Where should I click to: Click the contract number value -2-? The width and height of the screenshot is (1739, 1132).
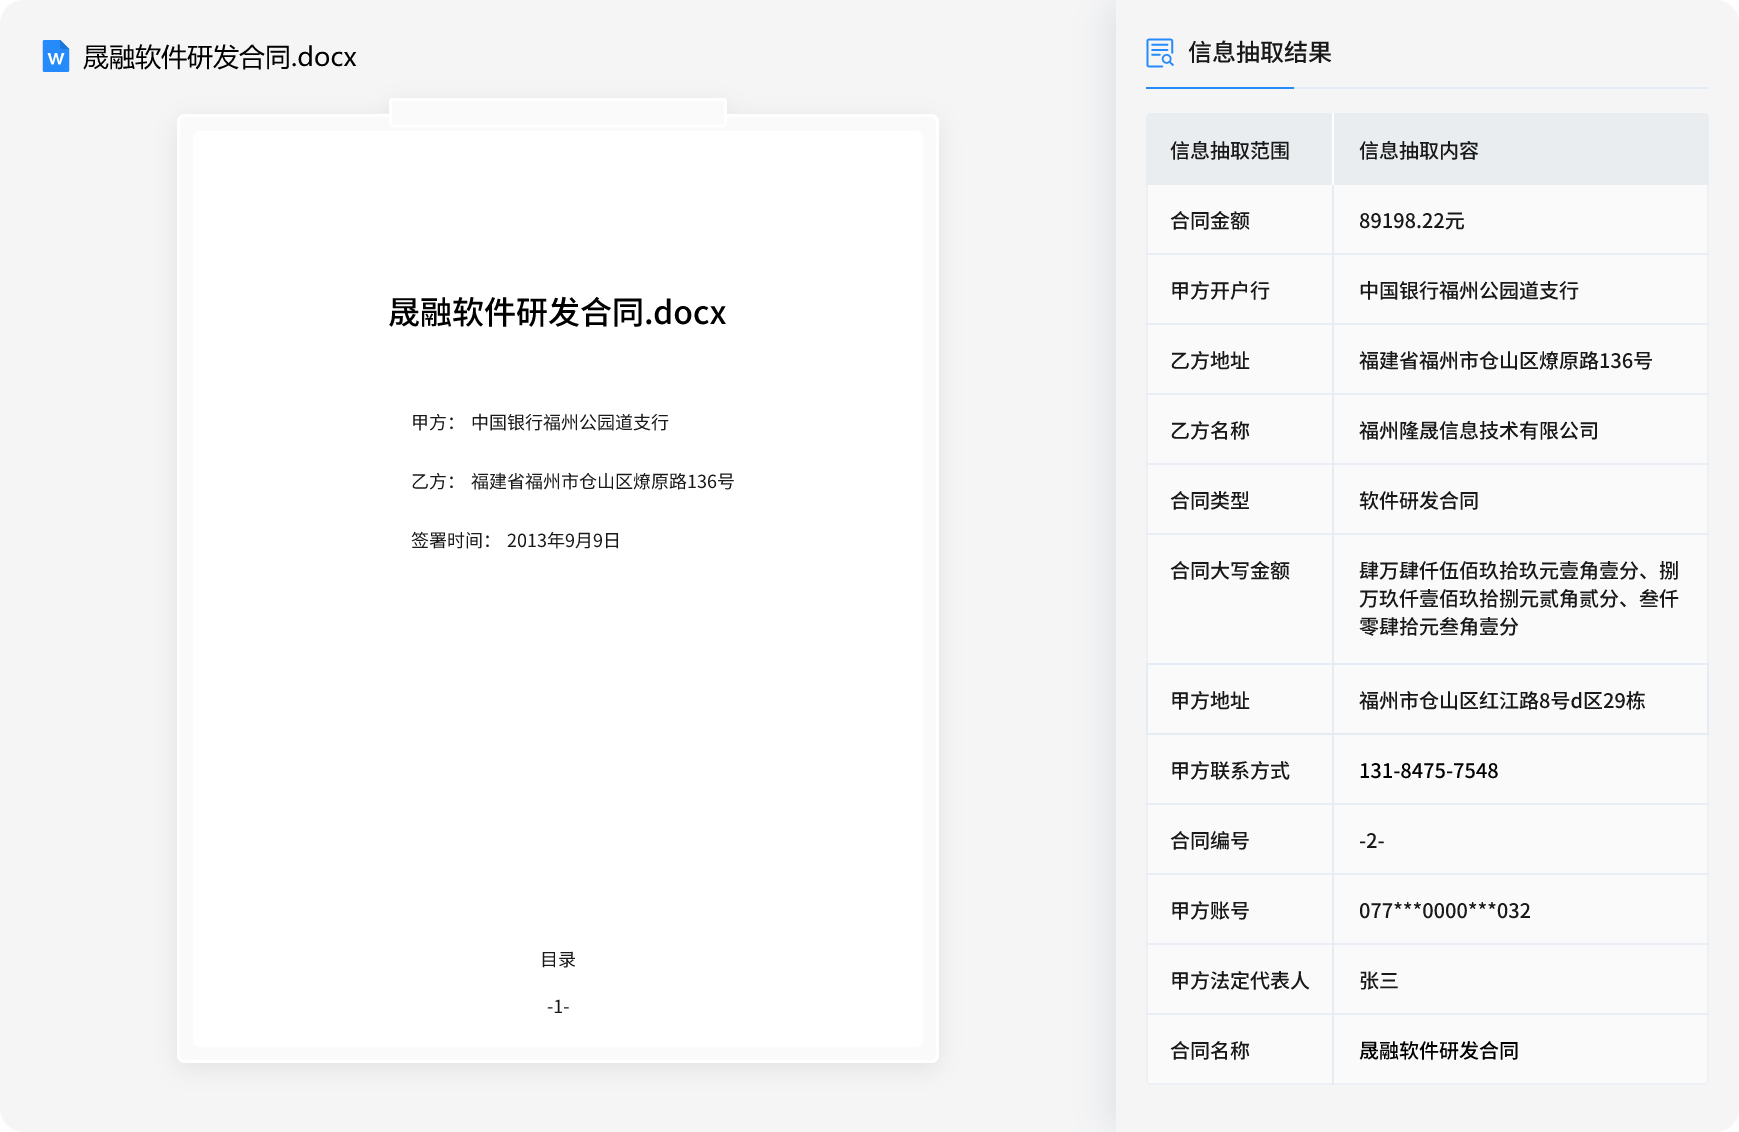(1371, 841)
